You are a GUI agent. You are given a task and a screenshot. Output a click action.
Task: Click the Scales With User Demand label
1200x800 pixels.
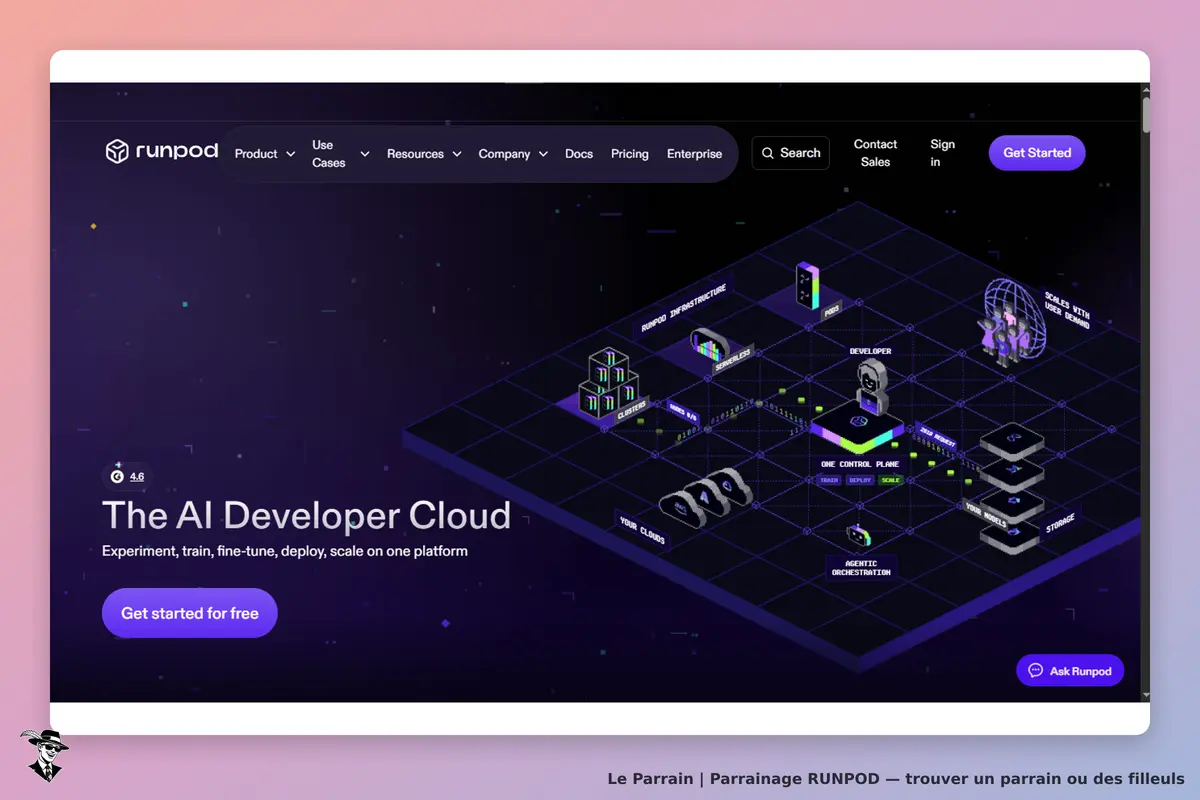pyautogui.click(x=1066, y=310)
